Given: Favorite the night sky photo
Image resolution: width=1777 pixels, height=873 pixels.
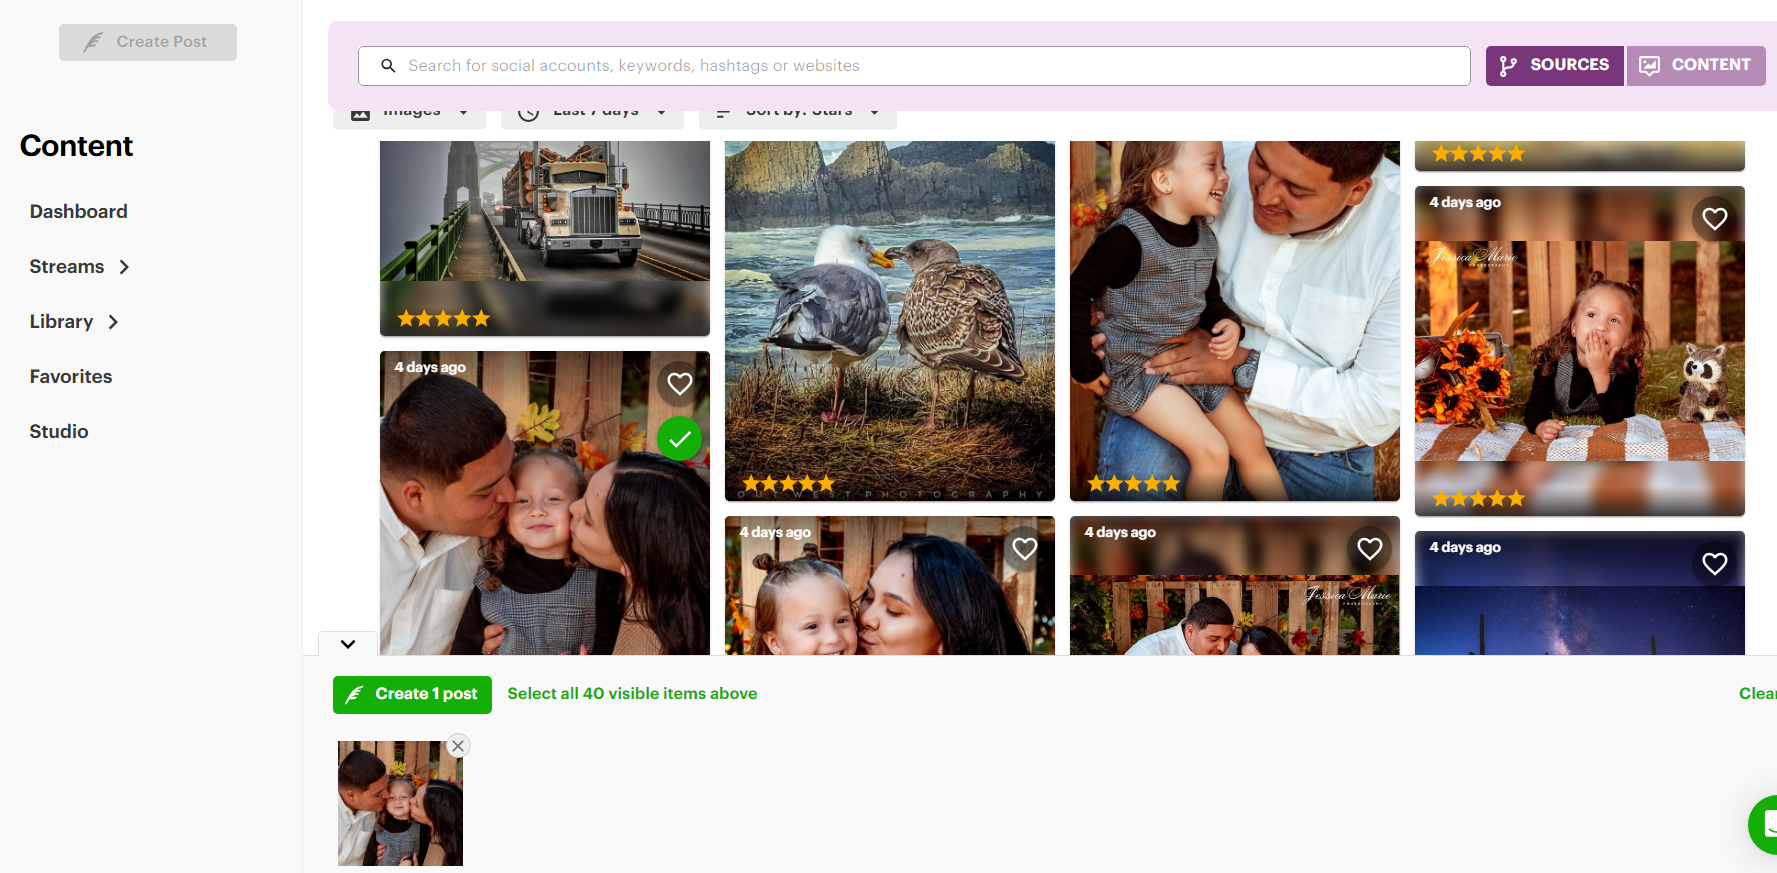Looking at the screenshot, I should (1715, 564).
